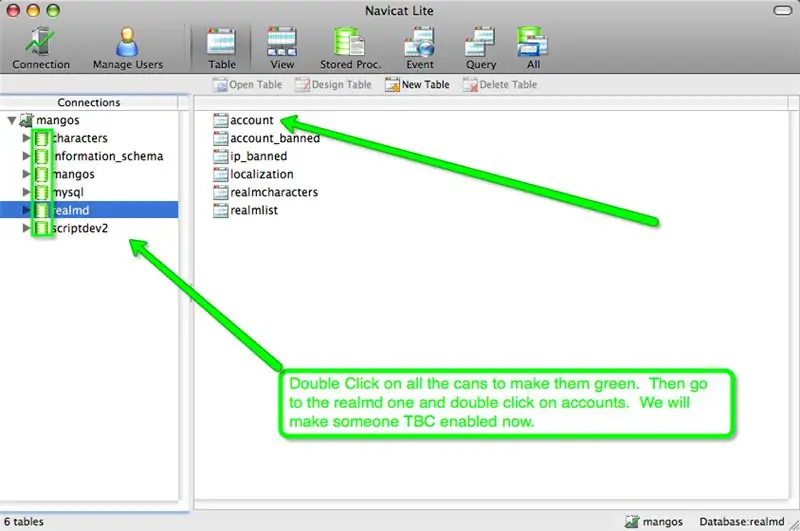Select the realmcharacters table name
Screen dimensions: 800x531
[274, 192]
